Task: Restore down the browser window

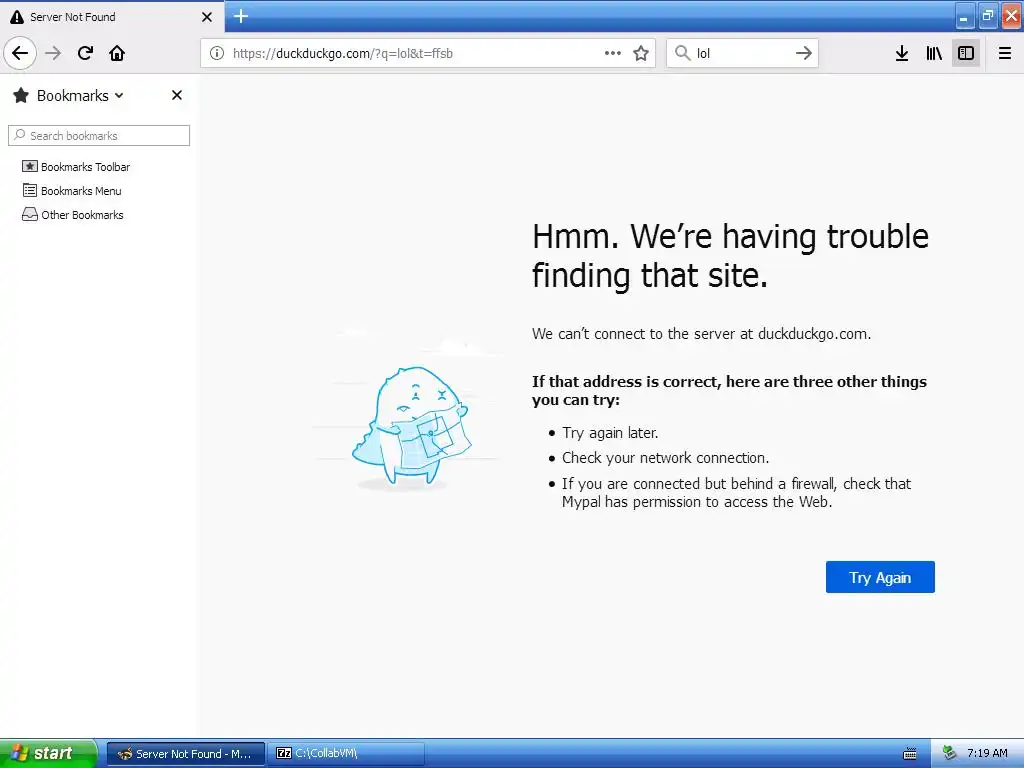Action: pyautogui.click(x=987, y=16)
